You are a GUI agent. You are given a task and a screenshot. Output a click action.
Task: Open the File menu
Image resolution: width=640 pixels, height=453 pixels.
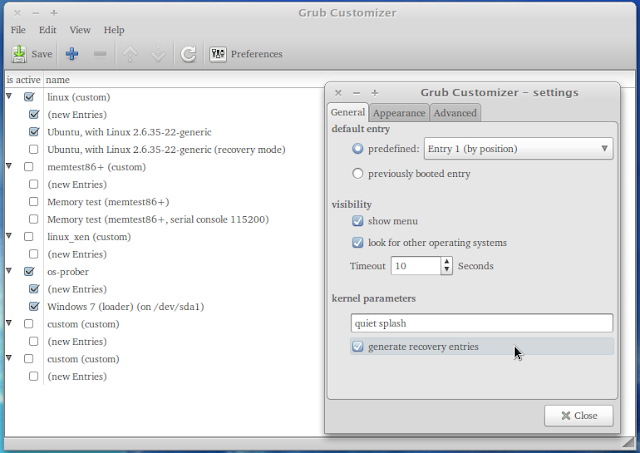18,30
